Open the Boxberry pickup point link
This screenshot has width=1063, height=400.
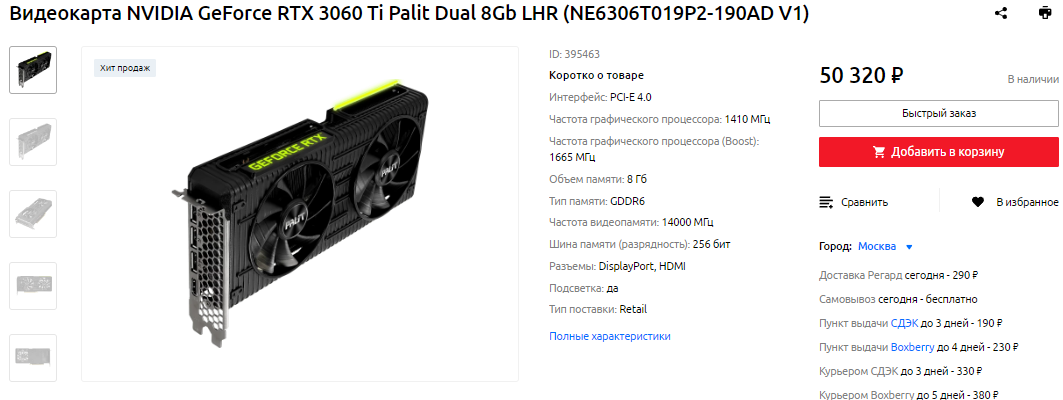click(x=912, y=347)
